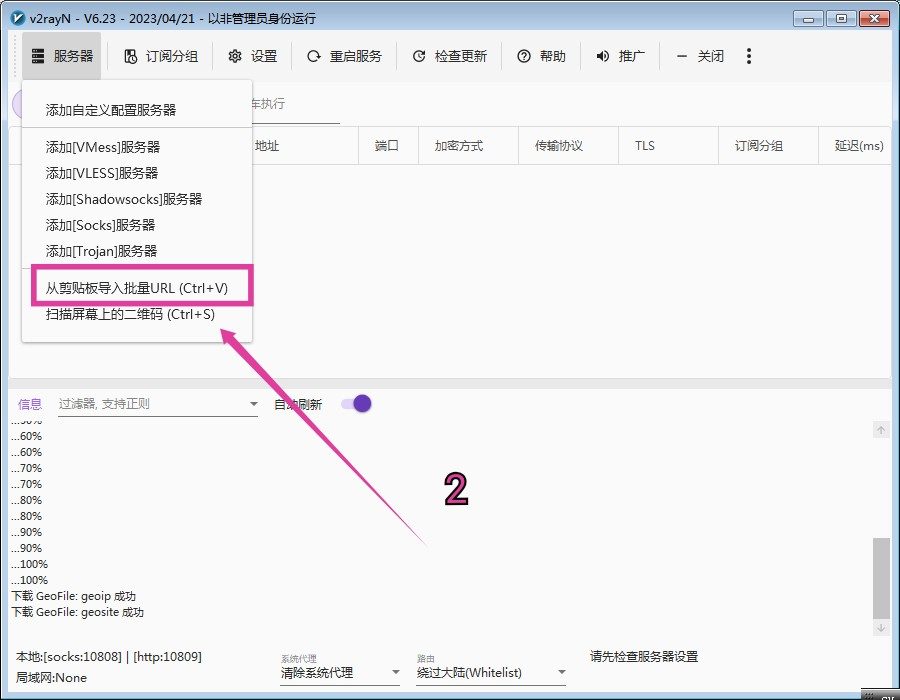The height and width of the screenshot is (700, 900).
Task: Click the check update icon
Action: [419, 56]
